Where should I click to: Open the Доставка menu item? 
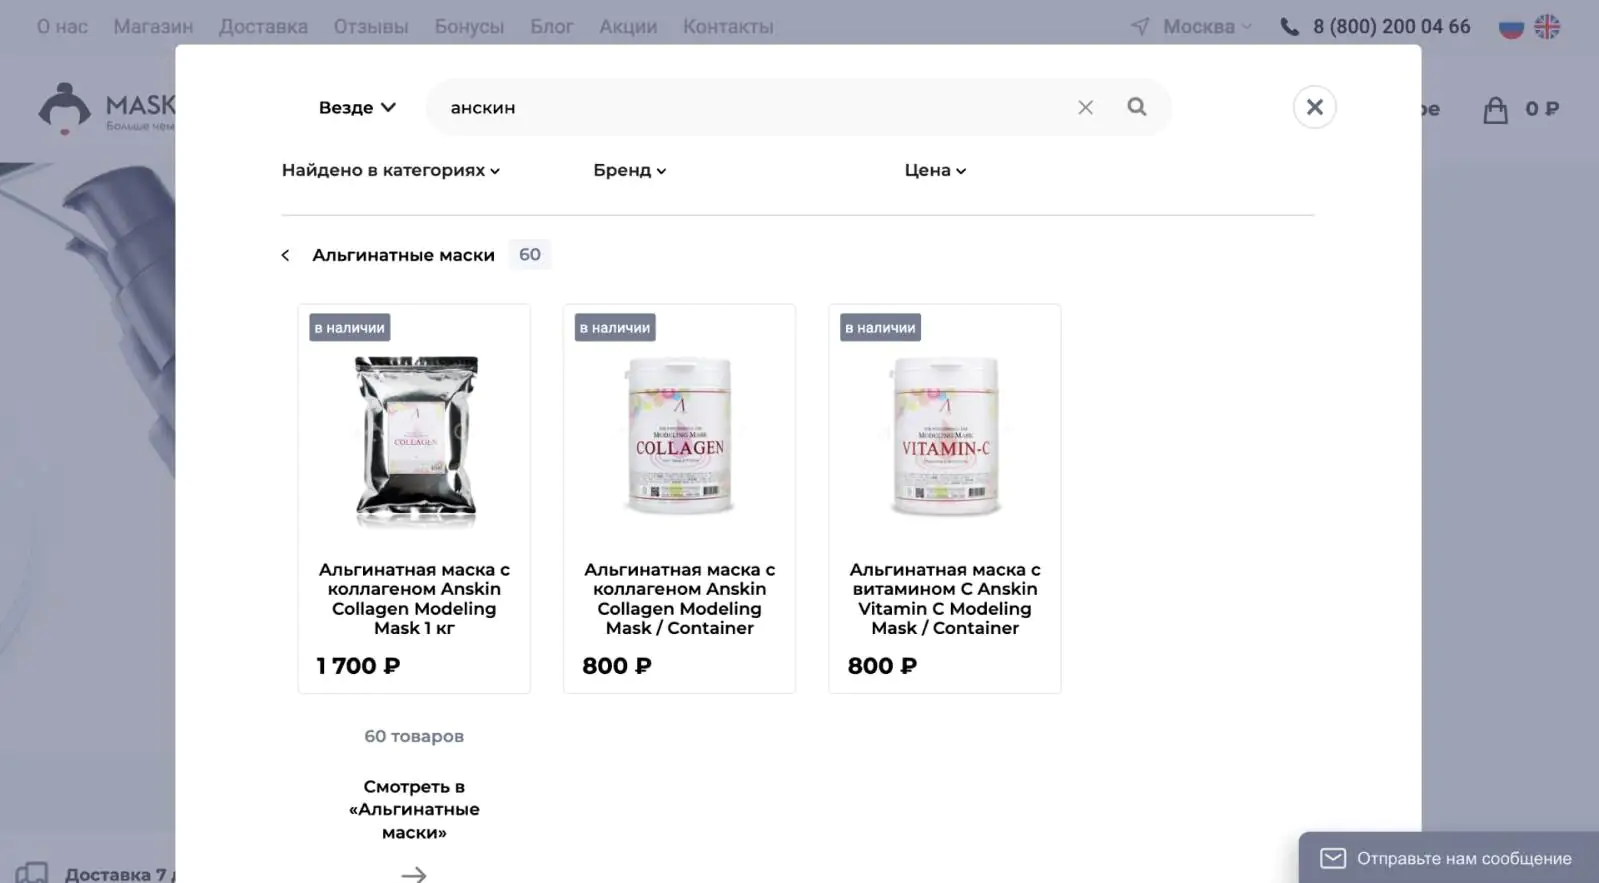(263, 27)
